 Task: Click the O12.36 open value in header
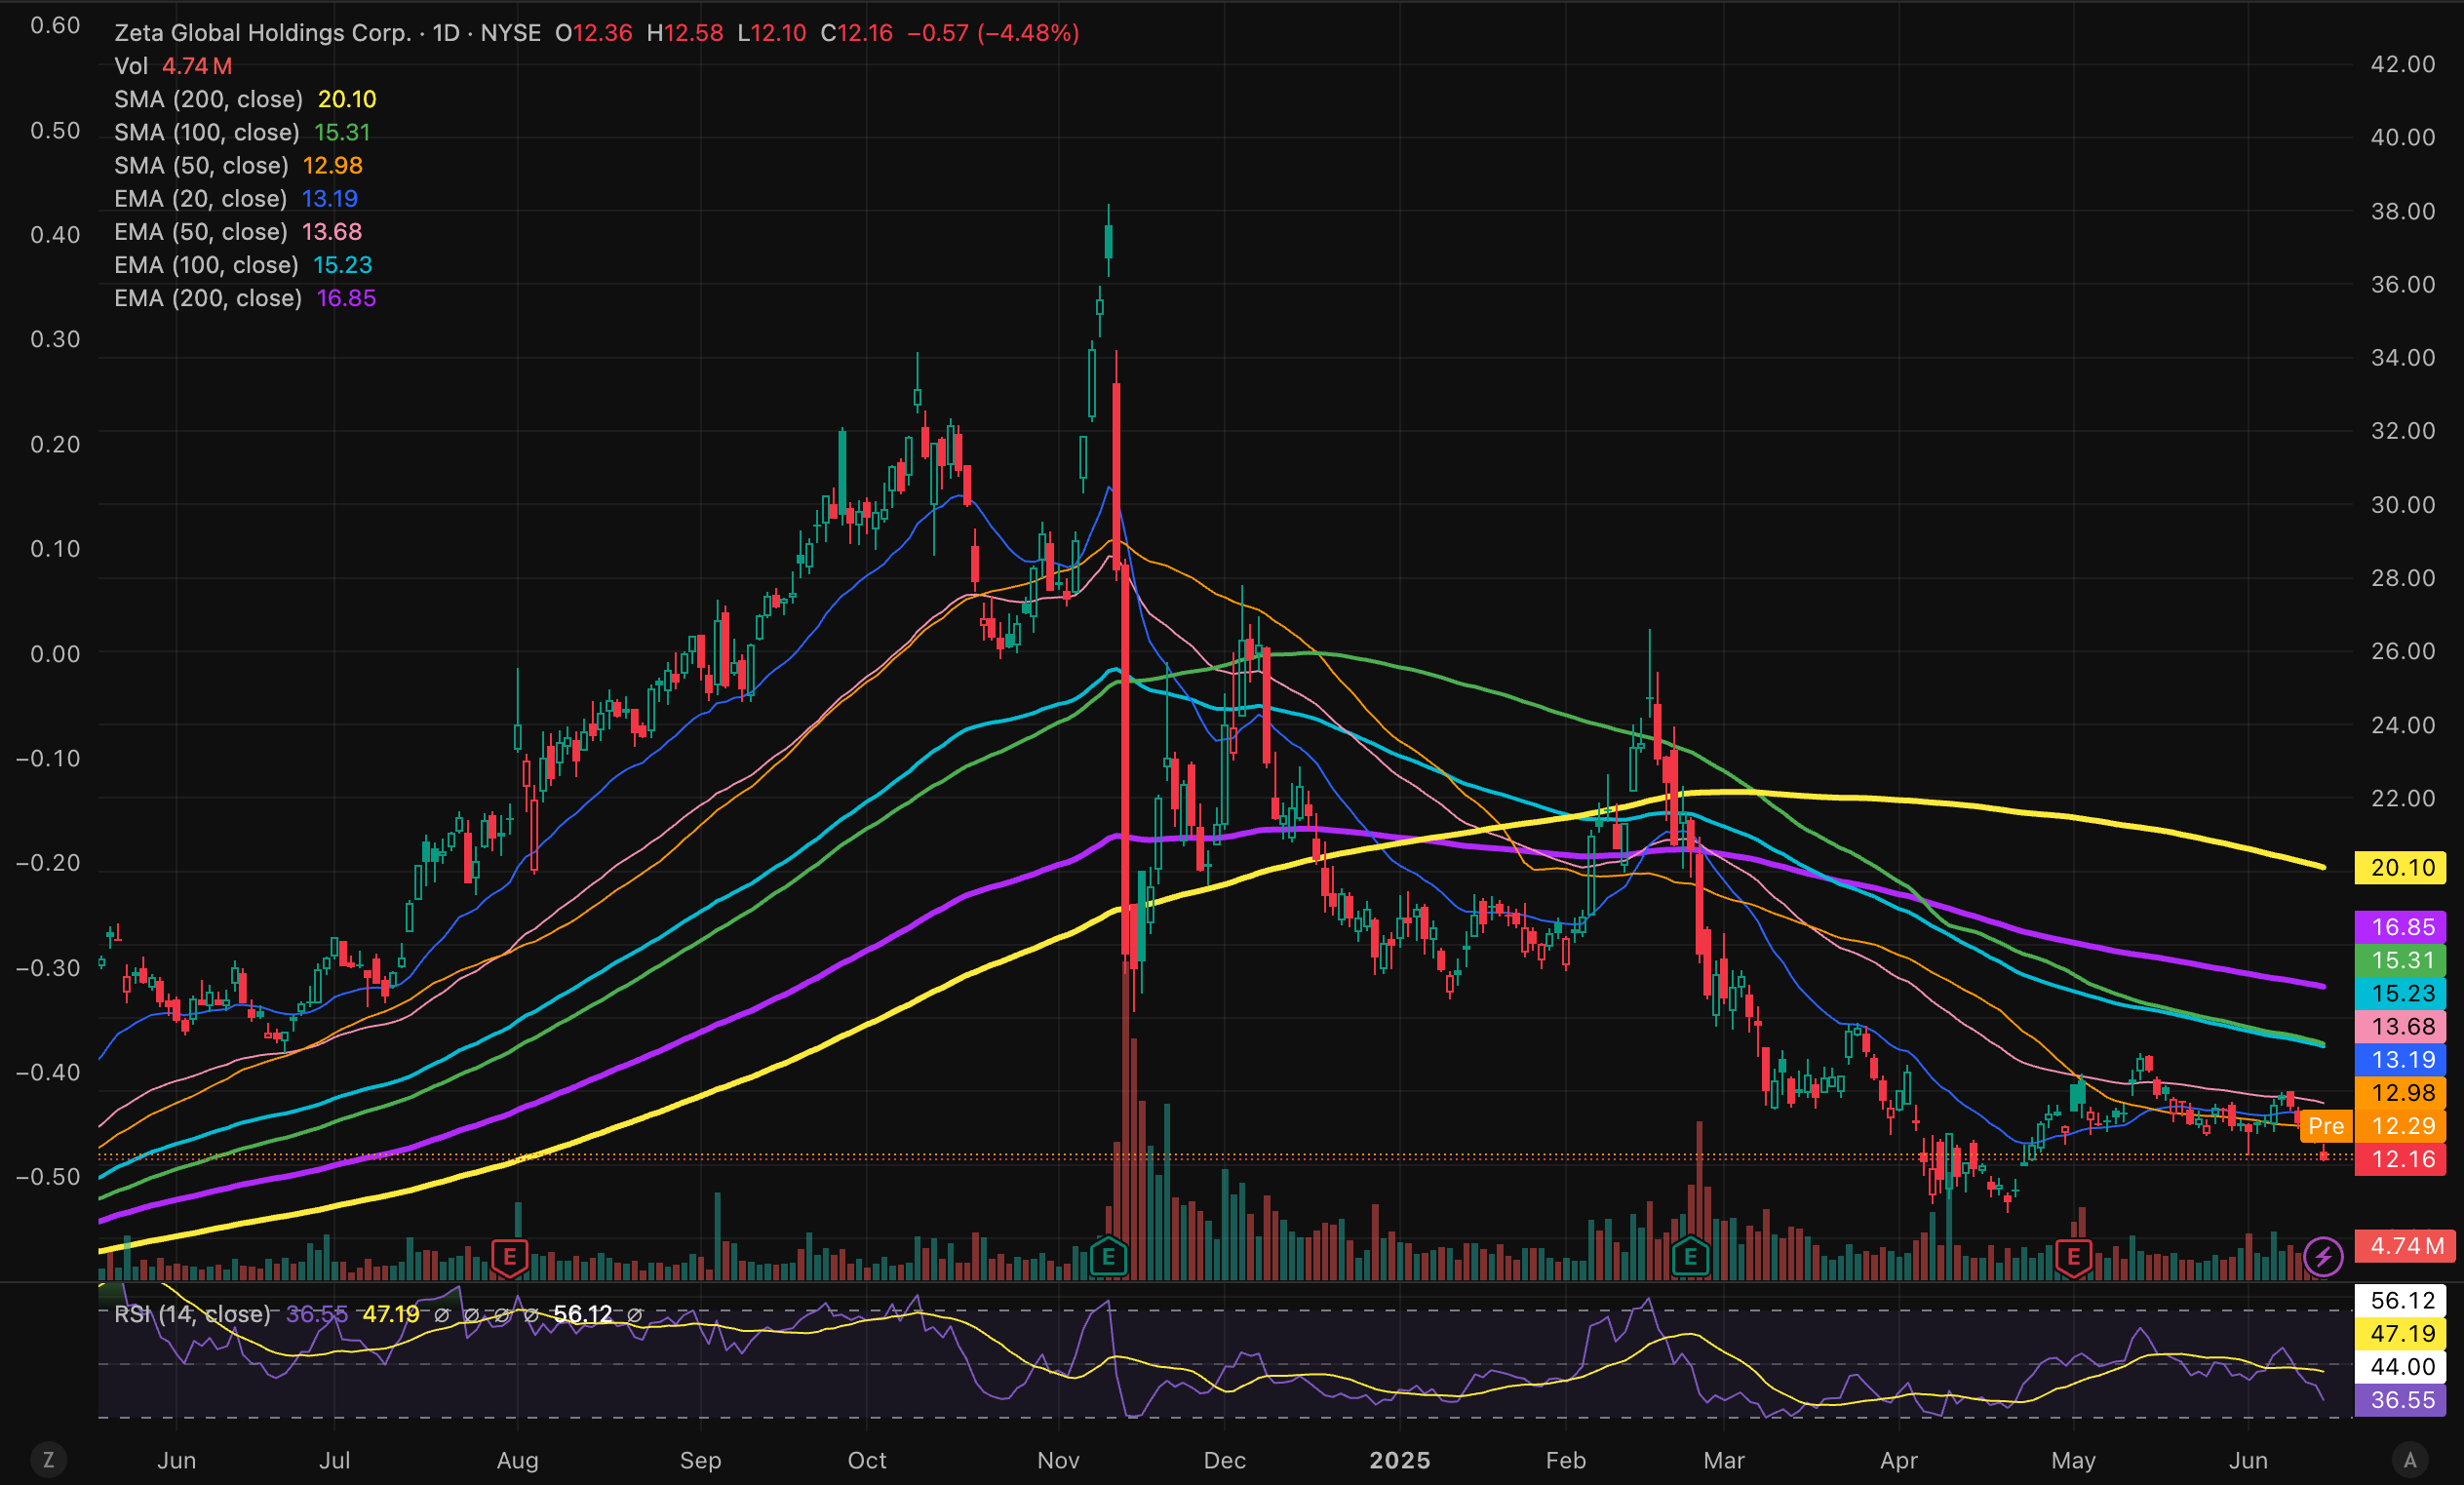coord(594,33)
